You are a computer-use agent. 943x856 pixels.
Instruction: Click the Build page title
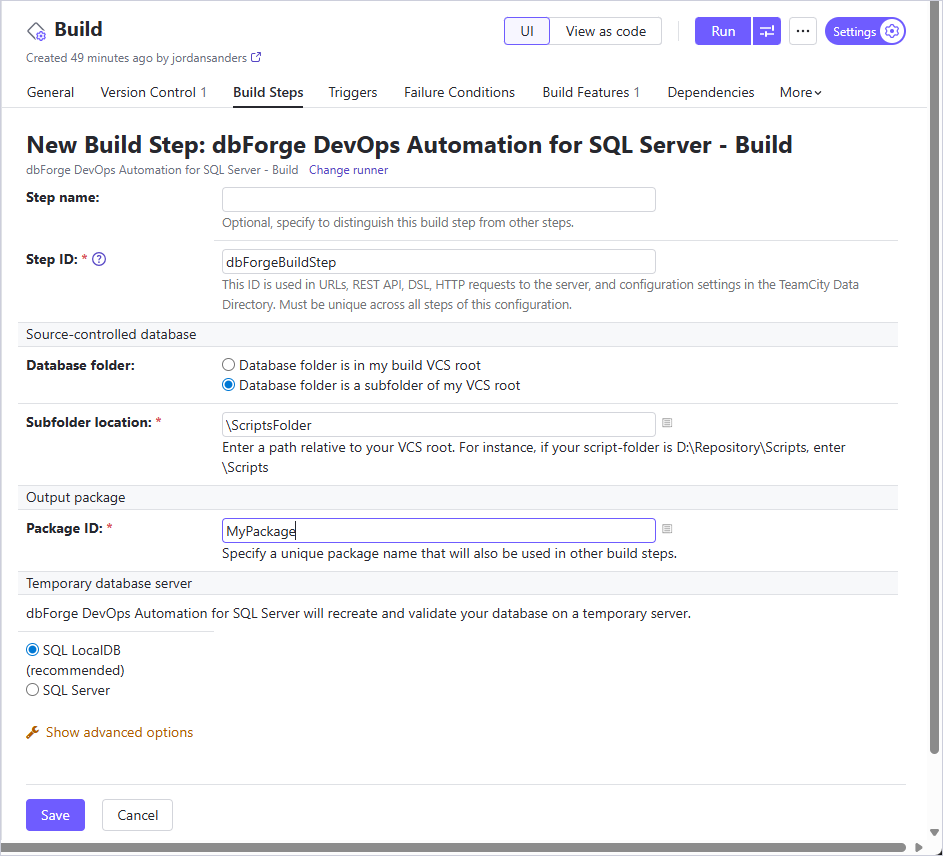tap(78, 29)
